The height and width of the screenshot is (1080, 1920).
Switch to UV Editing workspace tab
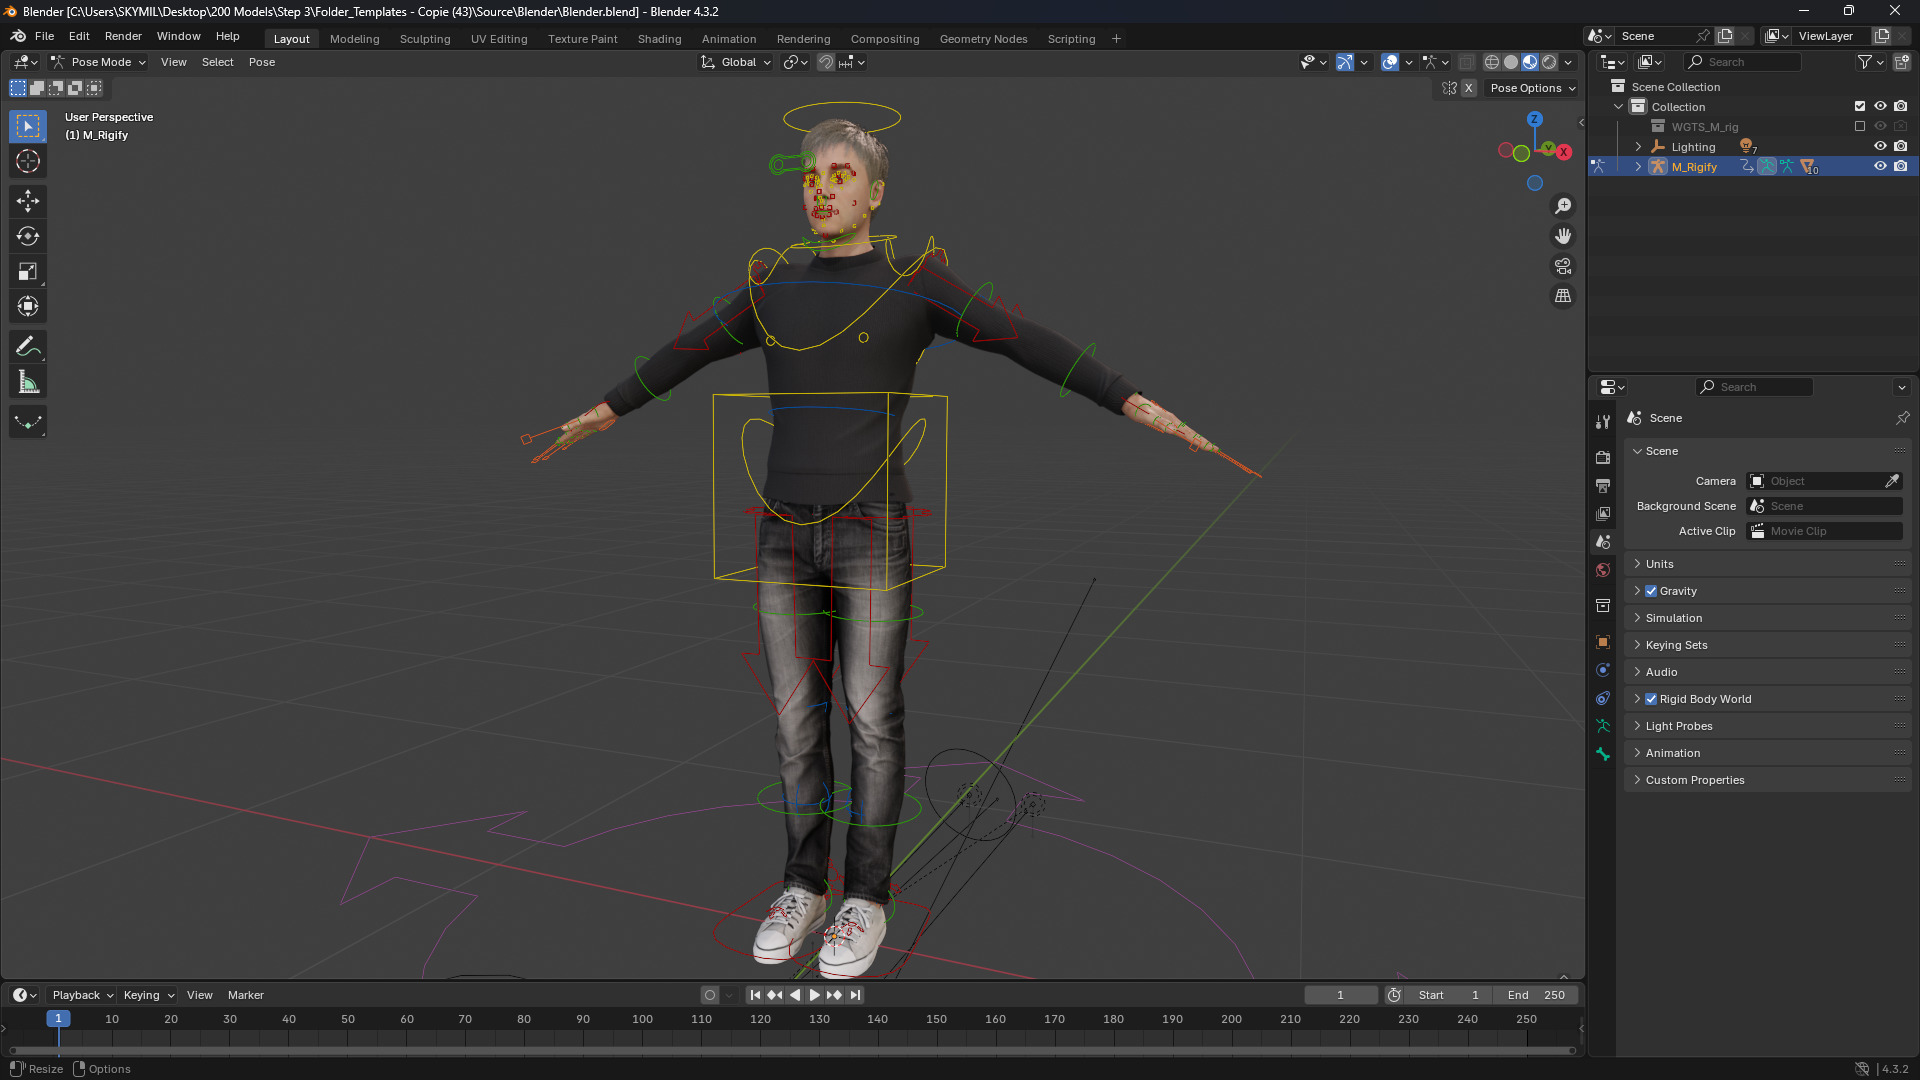click(499, 39)
